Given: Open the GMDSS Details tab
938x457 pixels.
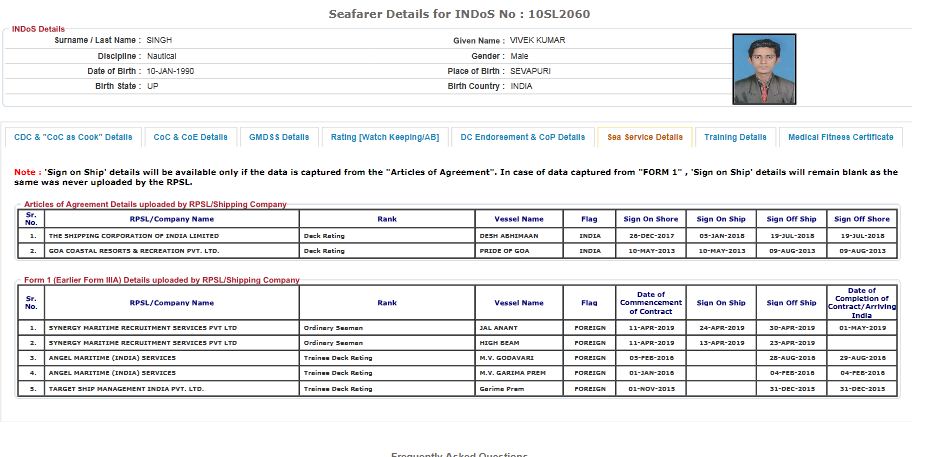Looking at the screenshot, I should coord(279,137).
